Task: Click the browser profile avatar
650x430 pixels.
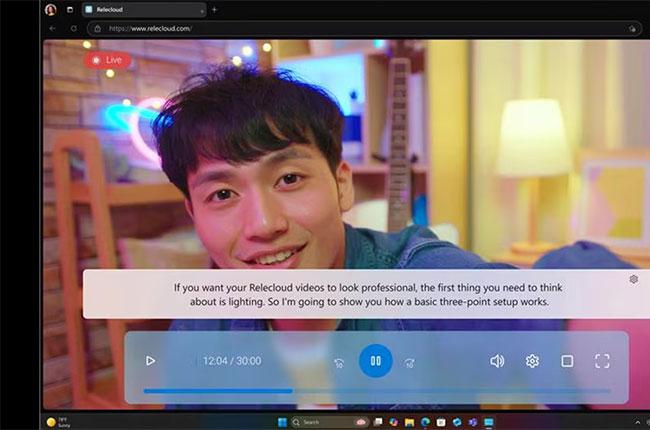Action: (x=51, y=10)
